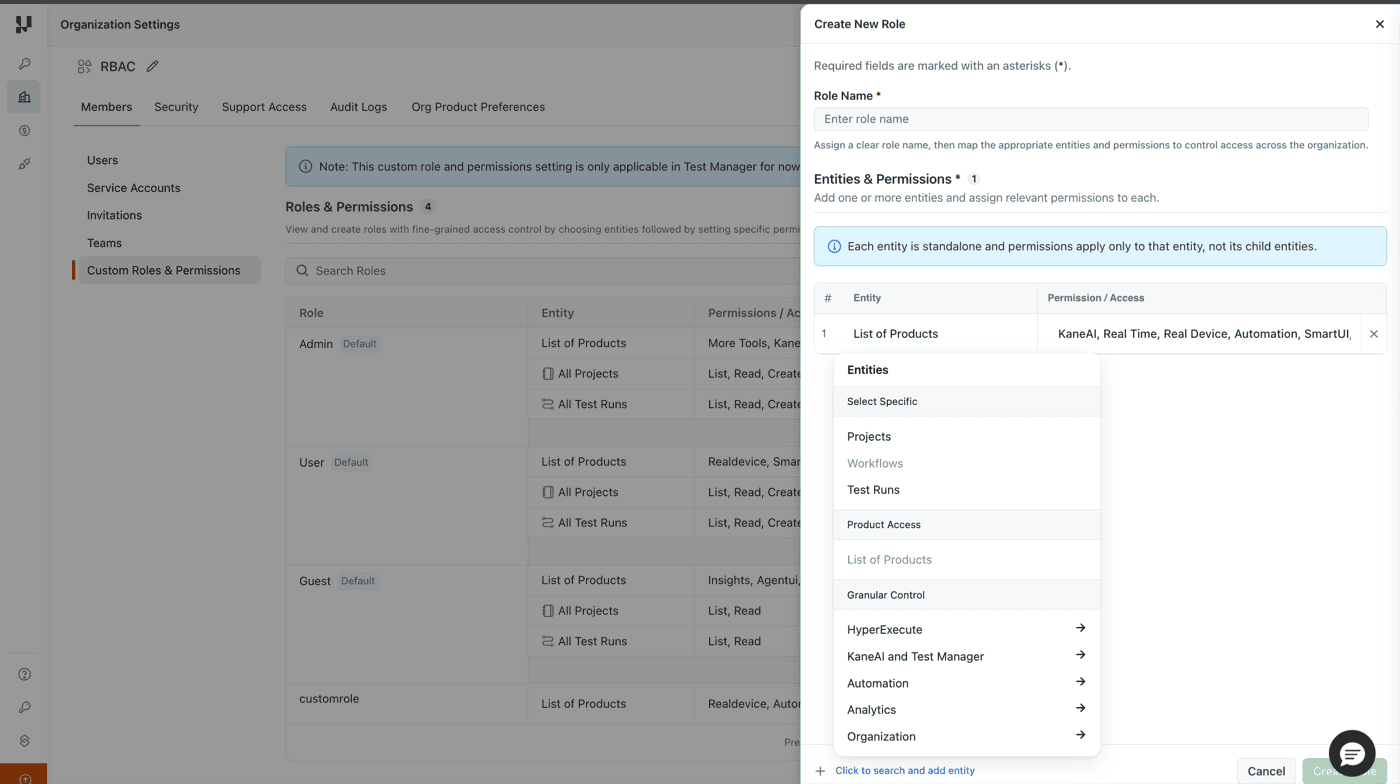Expand the HyperExecute granular control arrow
Viewport: 1400px width, 784px height.
point(1080,628)
